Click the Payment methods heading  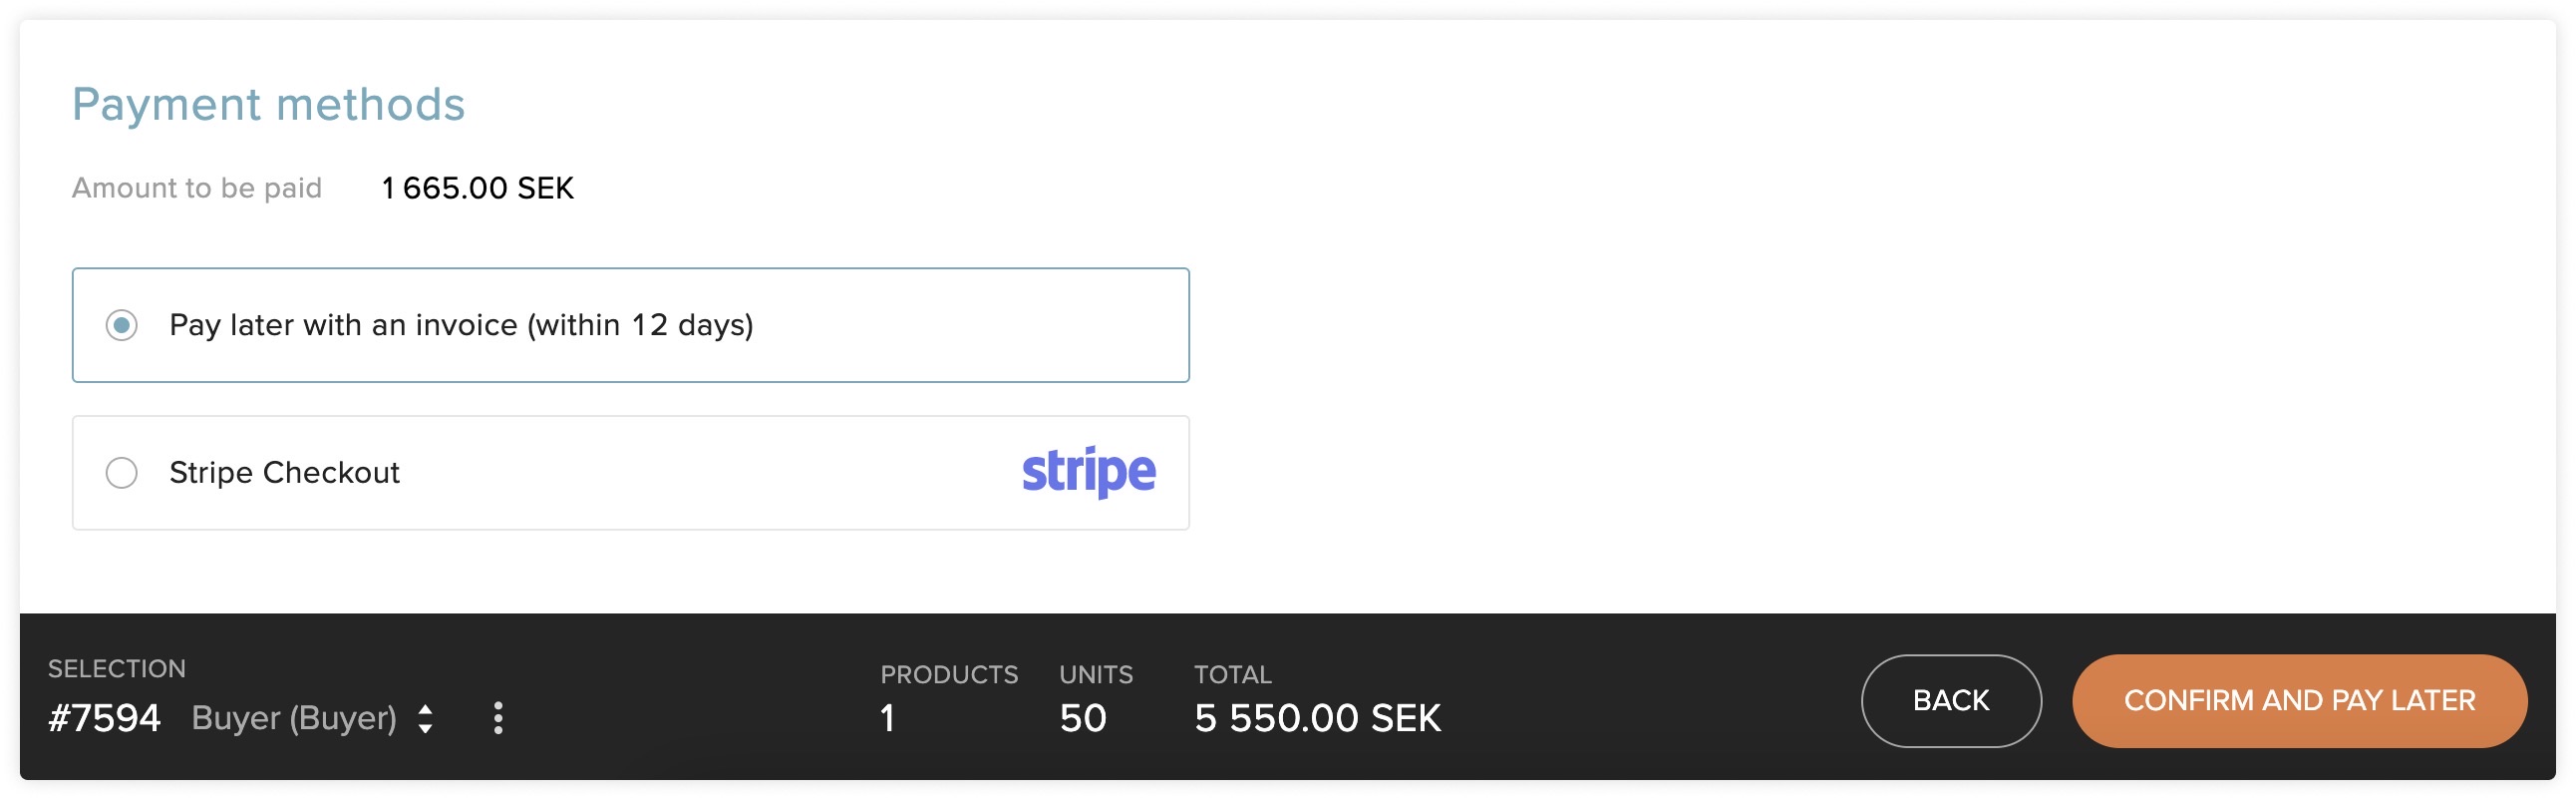pyautogui.click(x=268, y=104)
